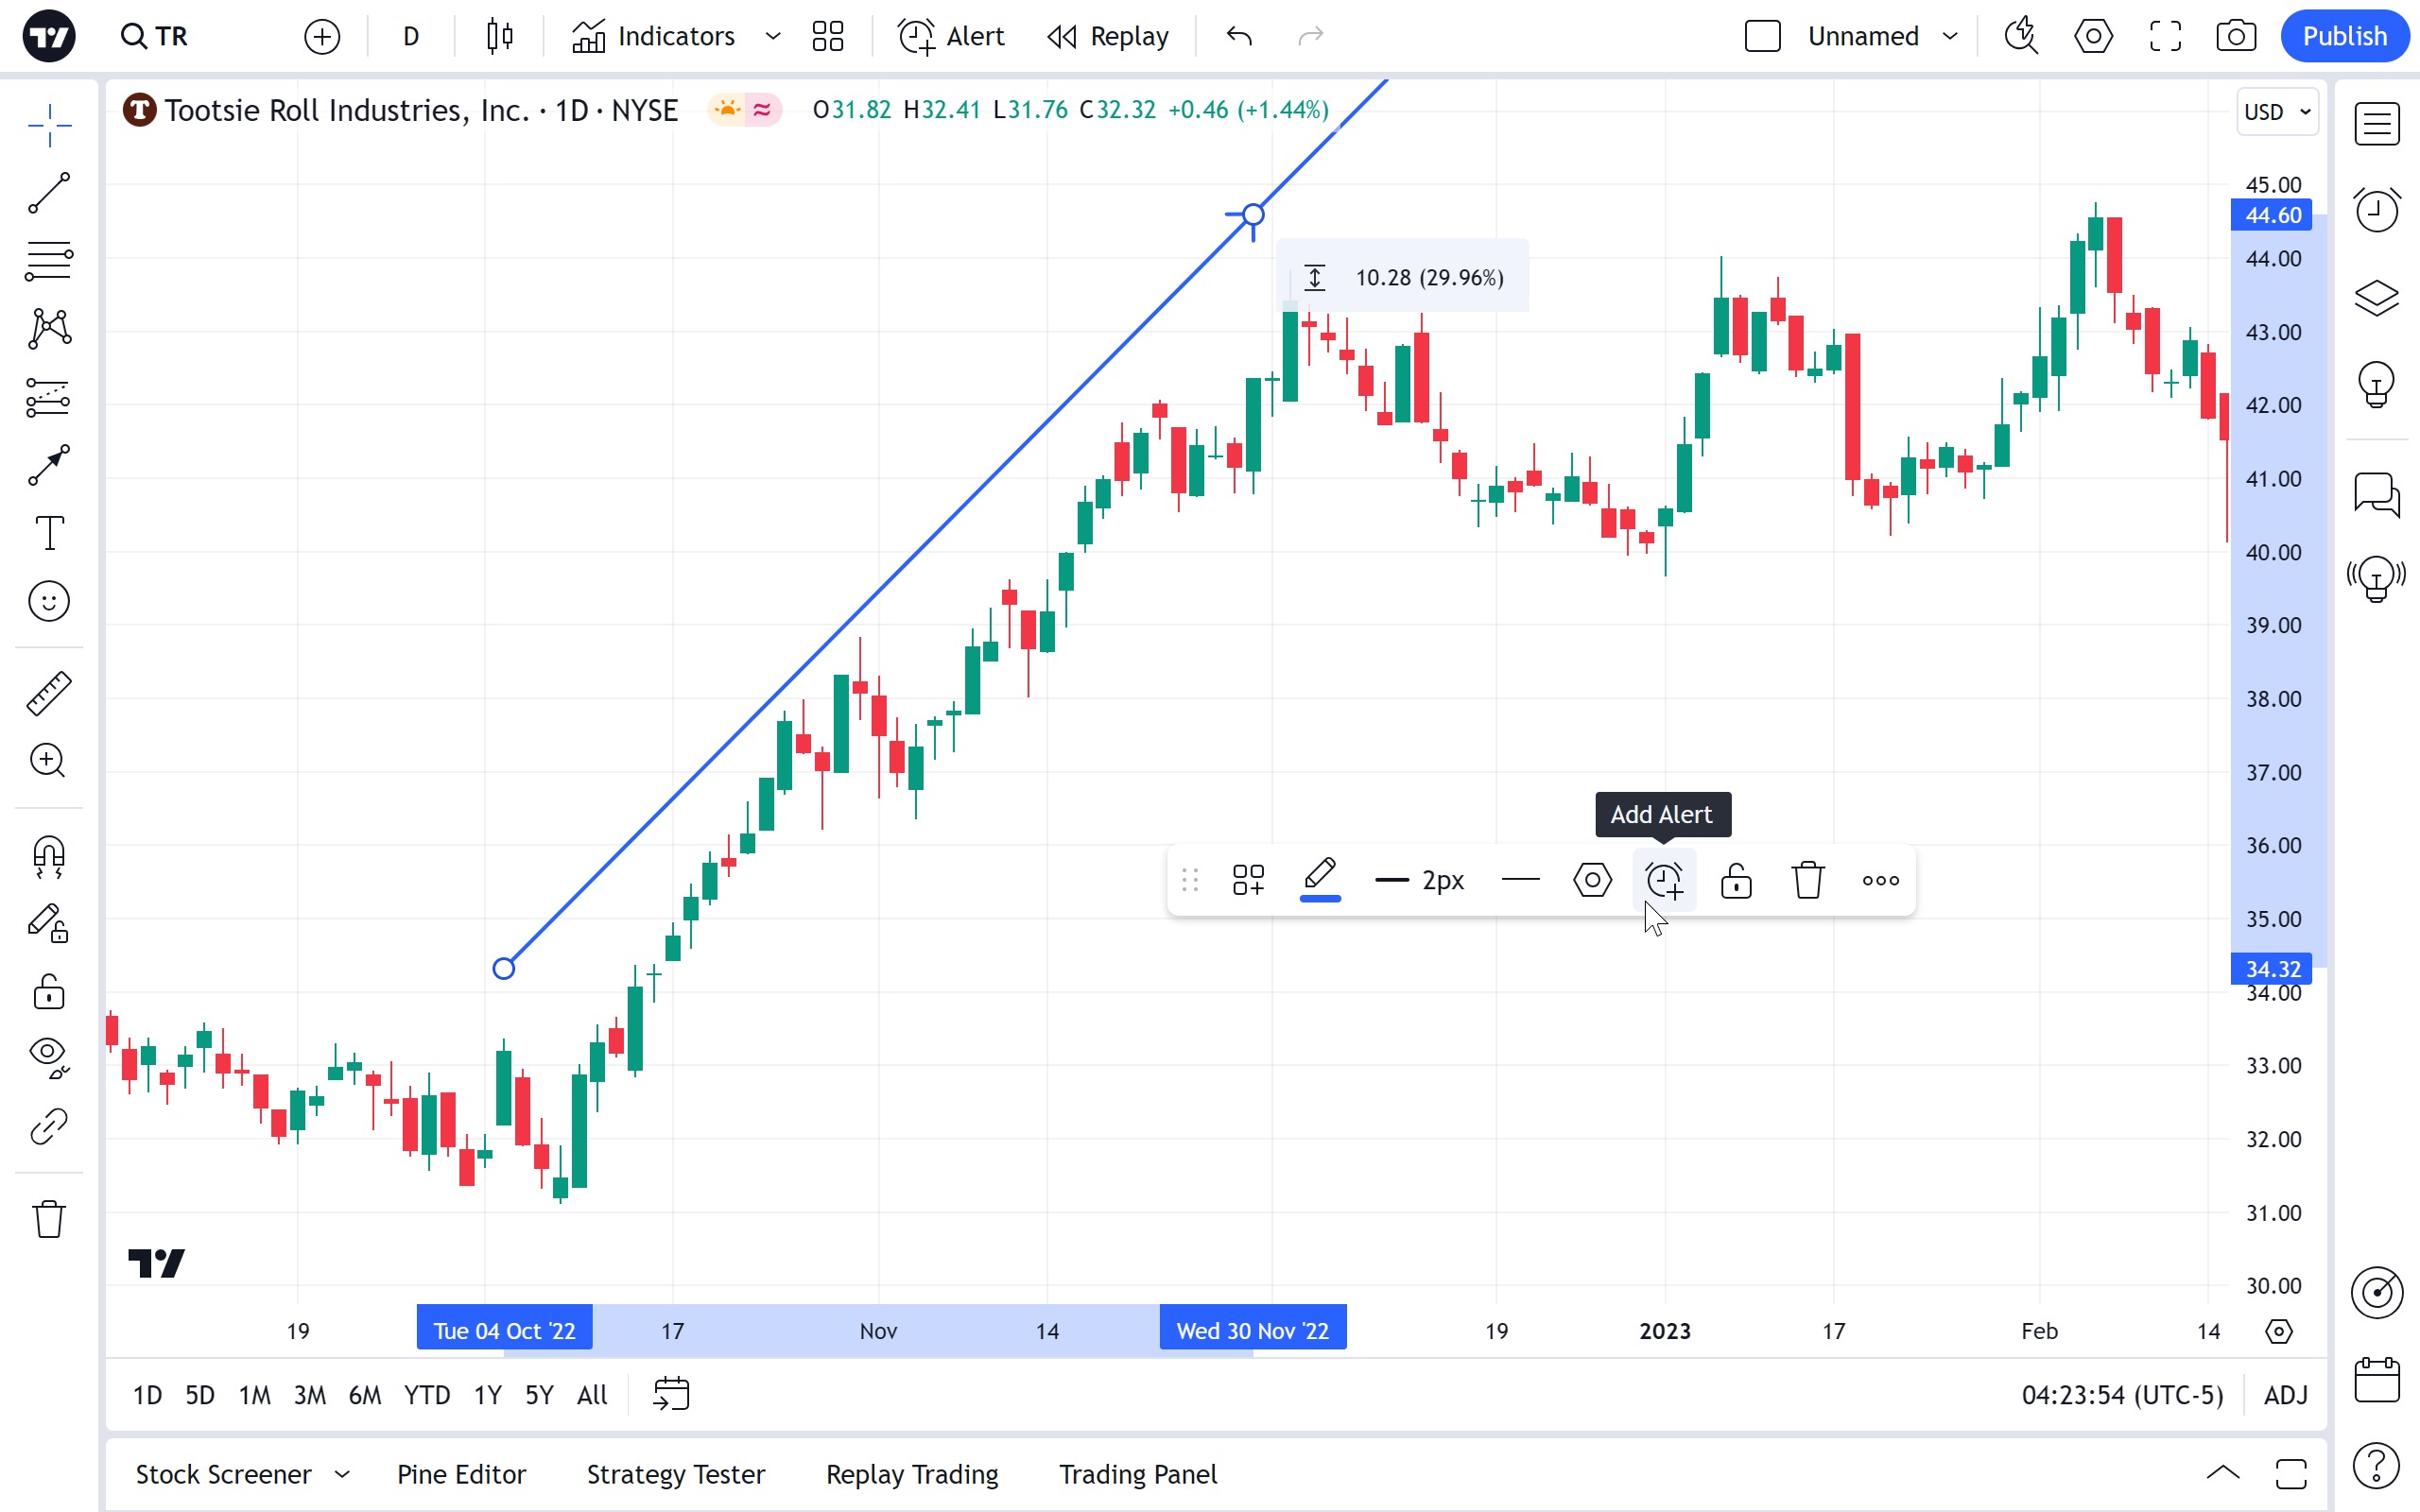
Task: Click the Publish button
Action: (x=2343, y=37)
